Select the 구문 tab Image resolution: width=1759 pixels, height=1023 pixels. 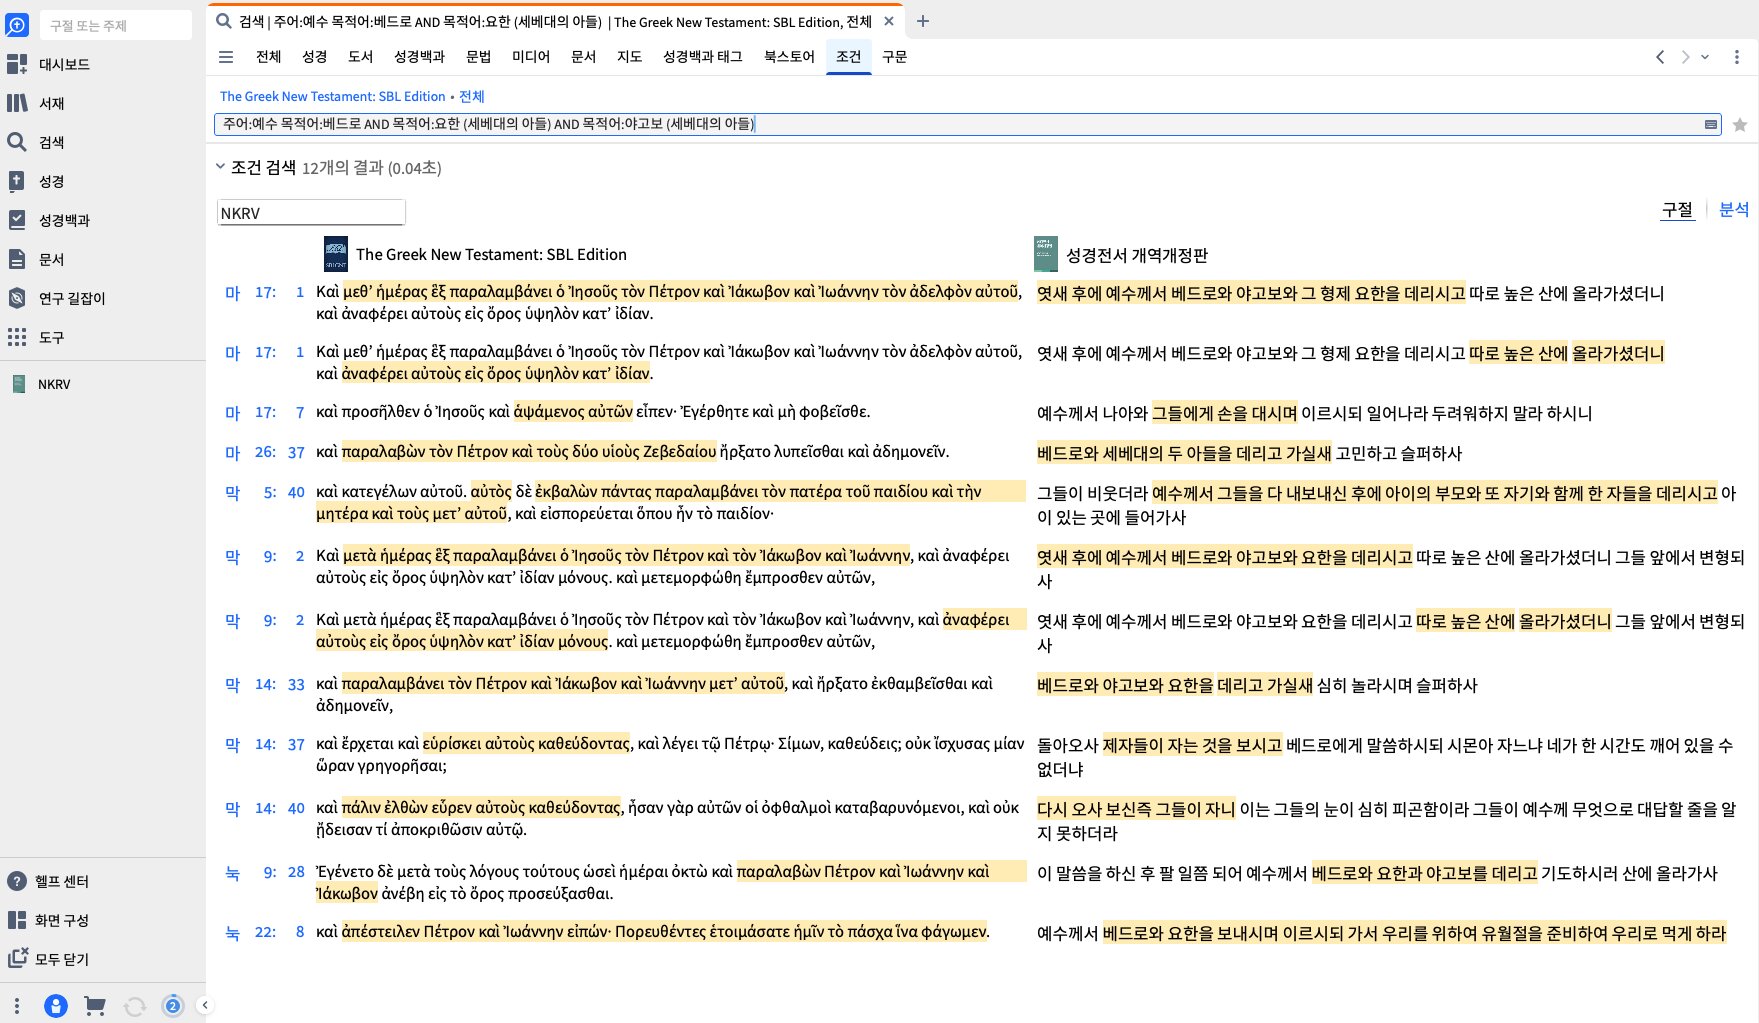(x=895, y=57)
